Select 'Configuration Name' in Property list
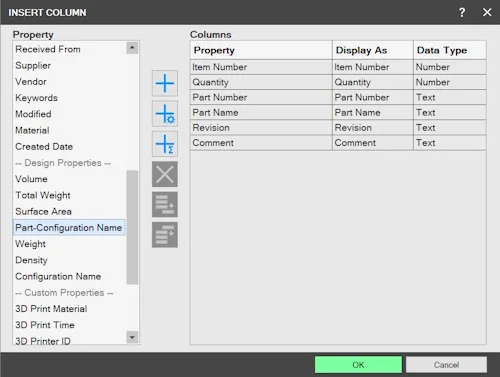Viewport: 500px width, 377px height. (x=69, y=277)
